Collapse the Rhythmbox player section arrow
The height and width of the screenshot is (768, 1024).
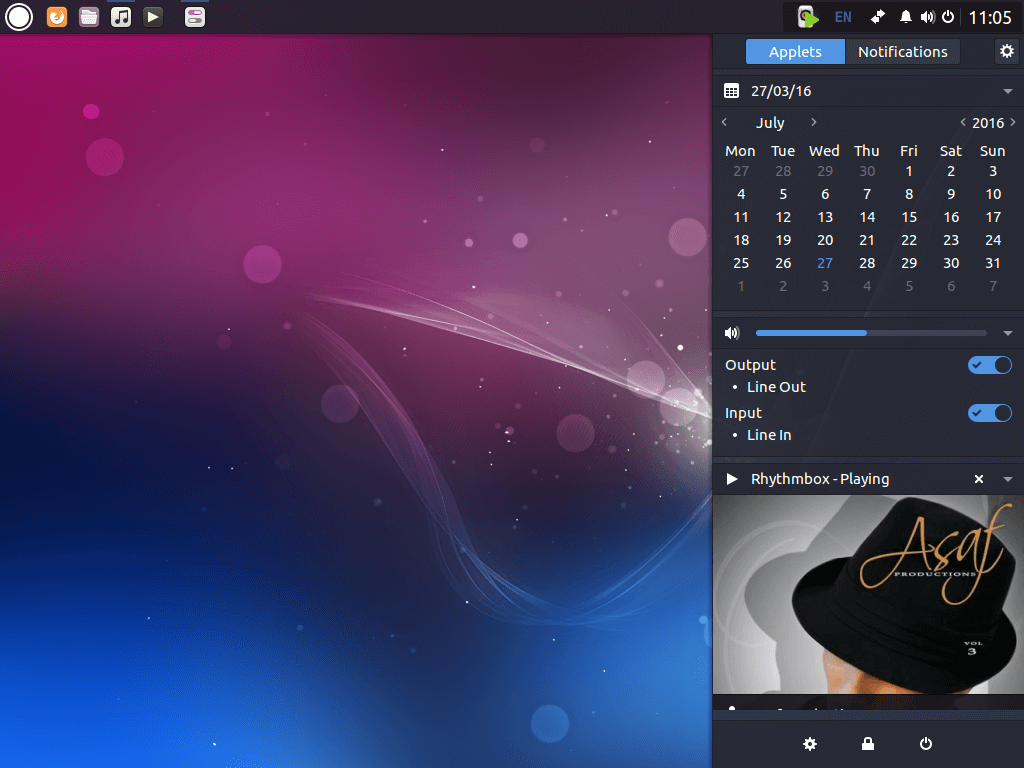coord(1008,479)
